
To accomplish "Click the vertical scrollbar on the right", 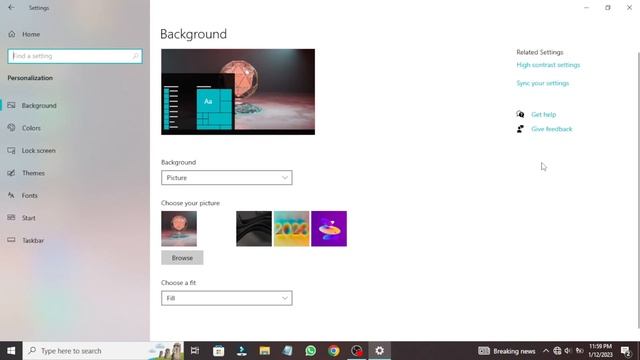I will [x=638, y=190].
